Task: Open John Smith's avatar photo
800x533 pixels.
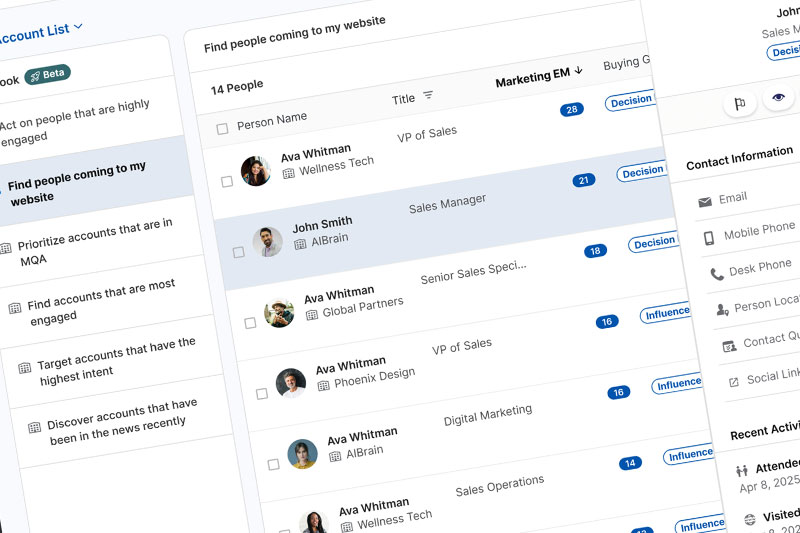Action: click(x=267, y=241)
